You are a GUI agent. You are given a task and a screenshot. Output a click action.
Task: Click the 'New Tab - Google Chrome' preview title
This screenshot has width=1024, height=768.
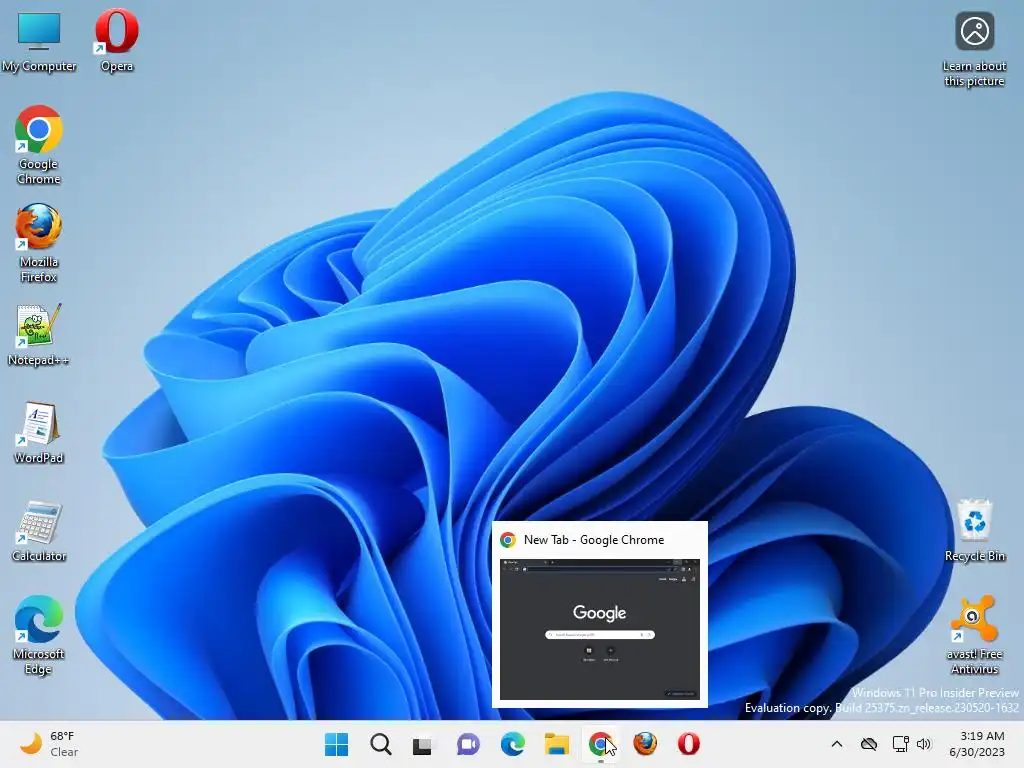coord(594,540)
